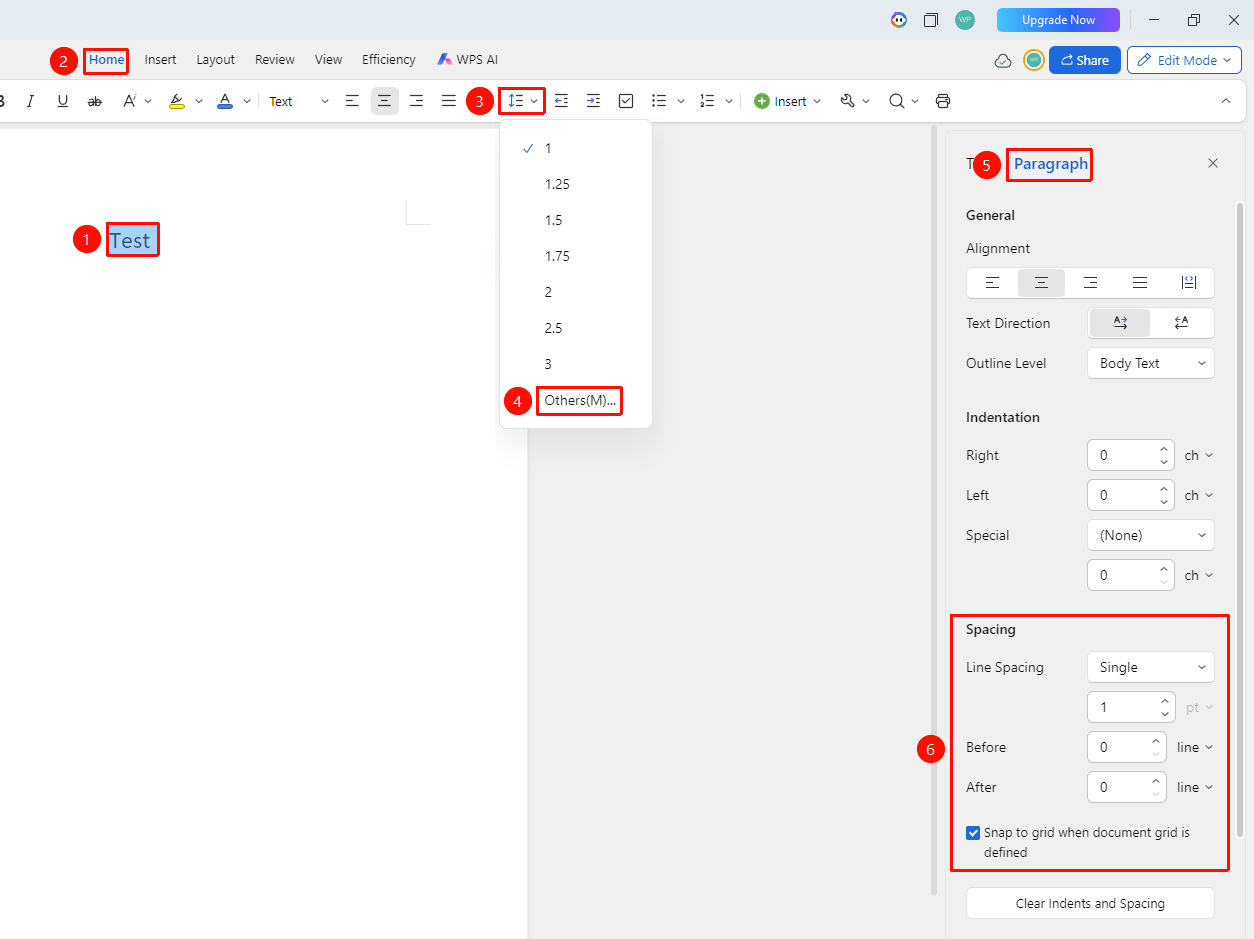The height and width of the screenshot is (939, 1254).
Task: Click Clear Indents and Spacing
Action: pos(1090,903)
